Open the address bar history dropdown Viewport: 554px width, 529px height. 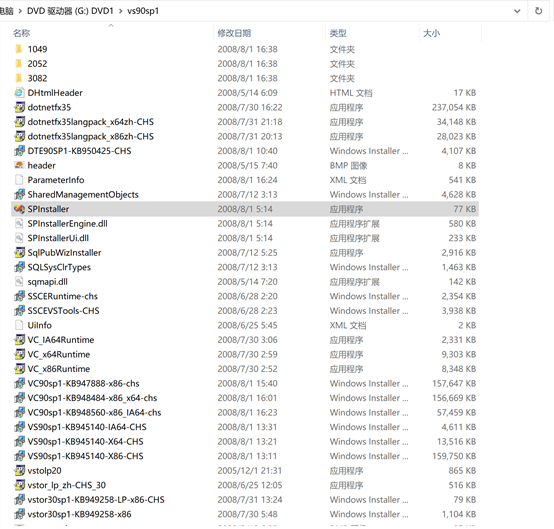click(x=517, y=11)
